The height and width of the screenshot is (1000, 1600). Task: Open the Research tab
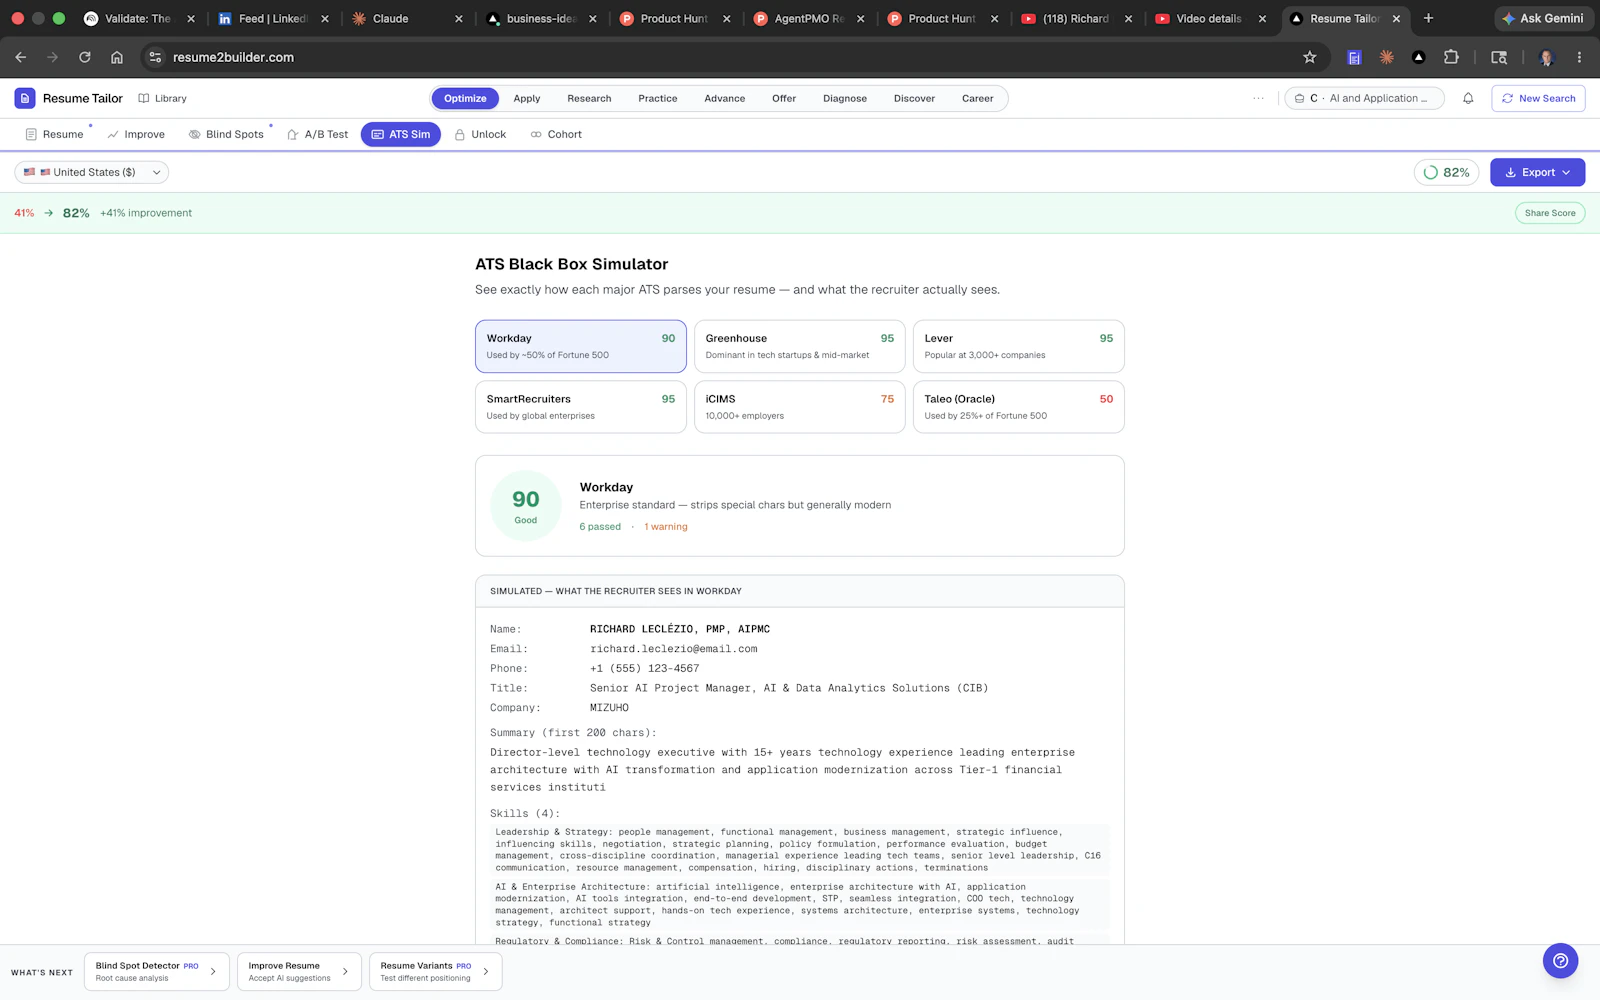pos(589,98)
